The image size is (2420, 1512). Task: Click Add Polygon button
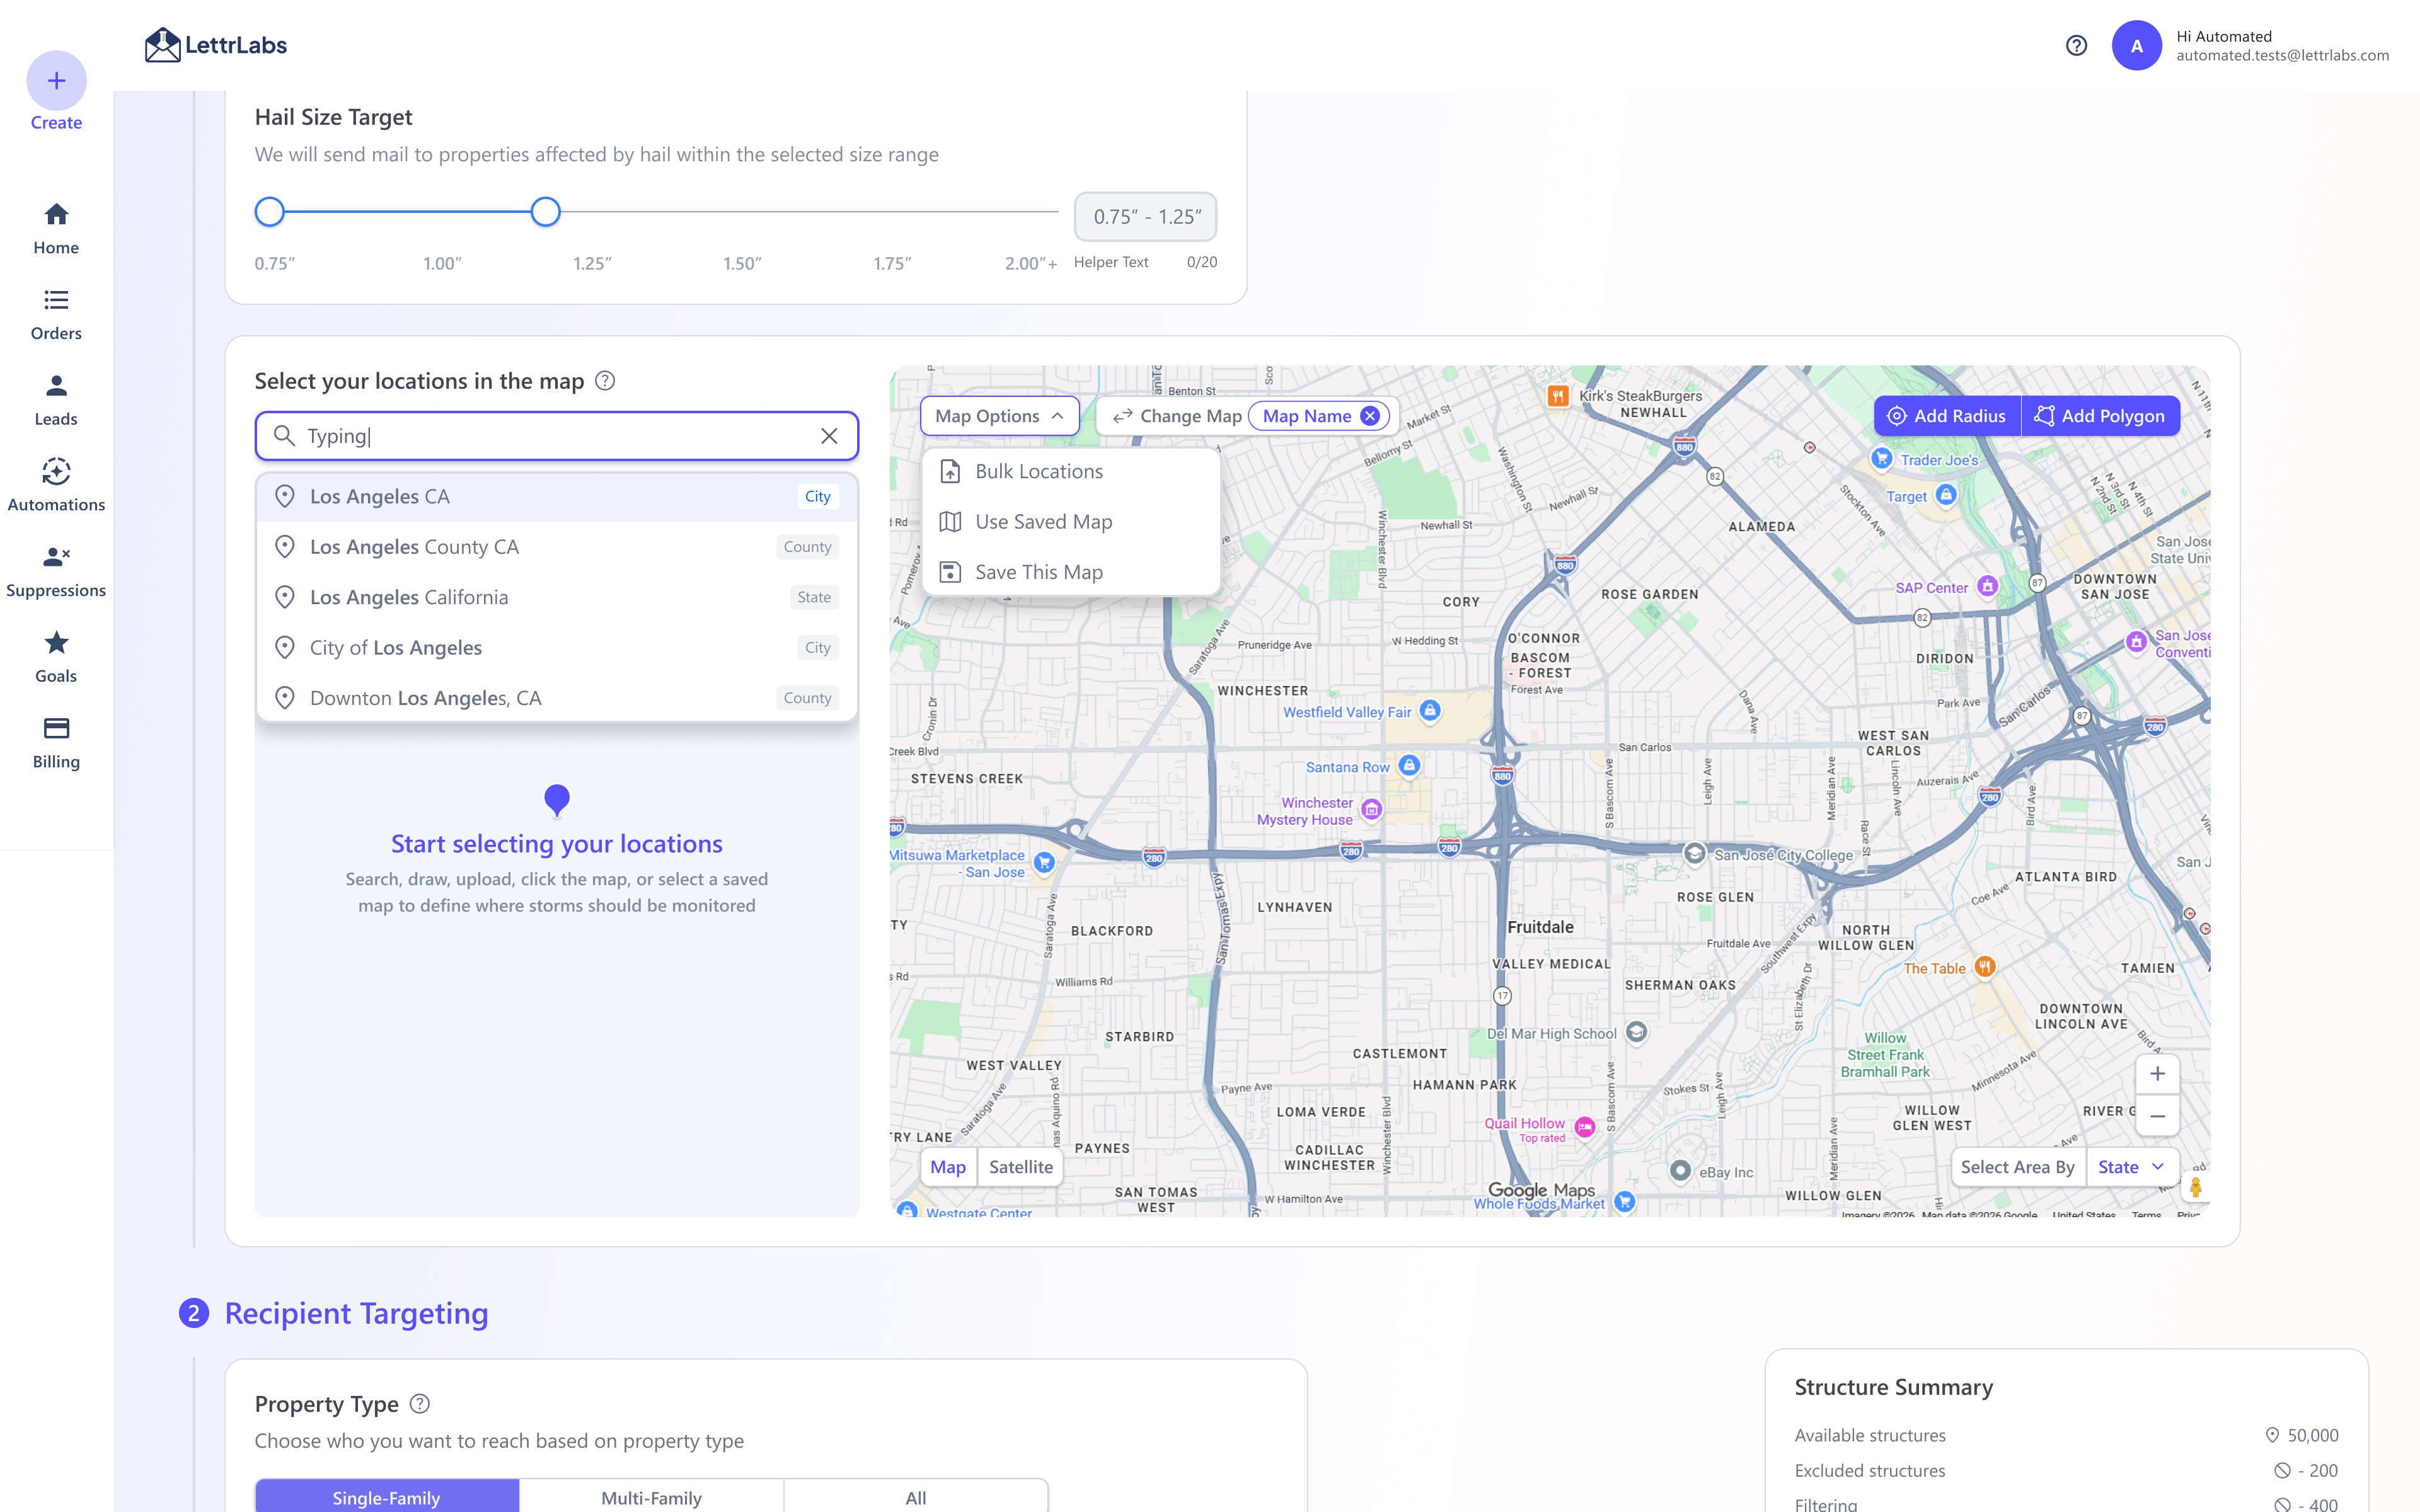pos(2100,416)
